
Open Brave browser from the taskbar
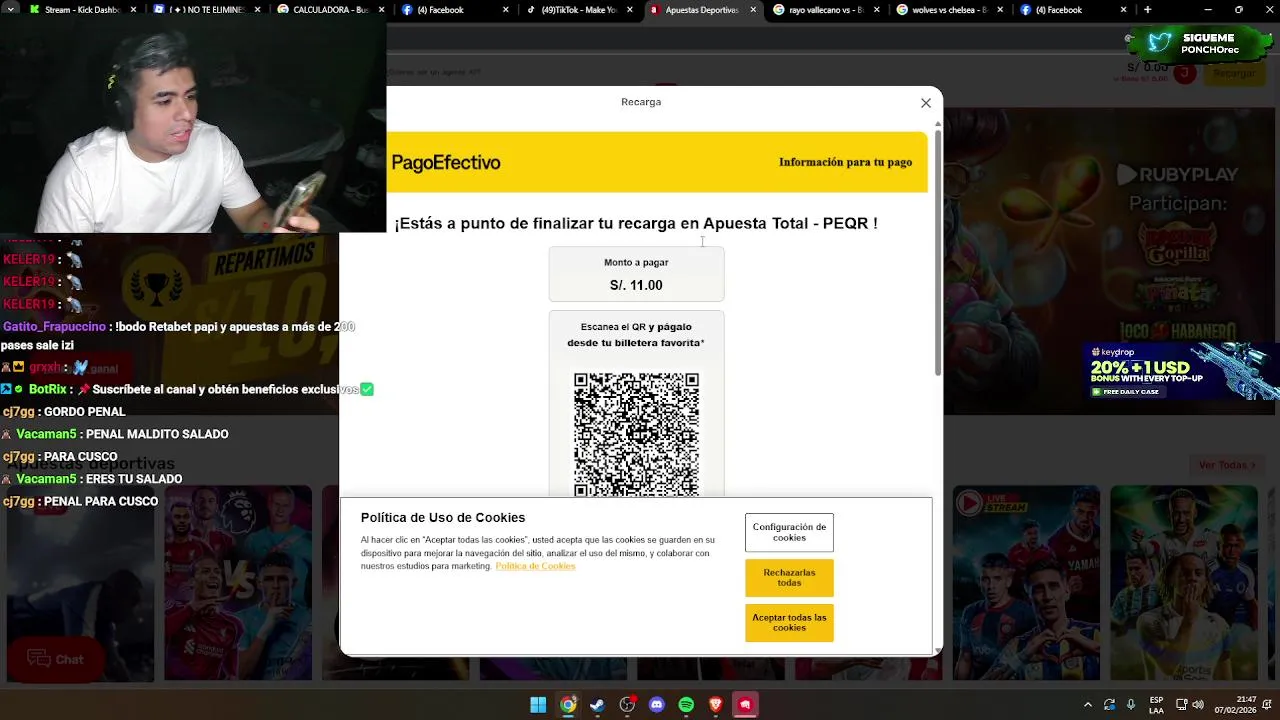coord(715,705)
